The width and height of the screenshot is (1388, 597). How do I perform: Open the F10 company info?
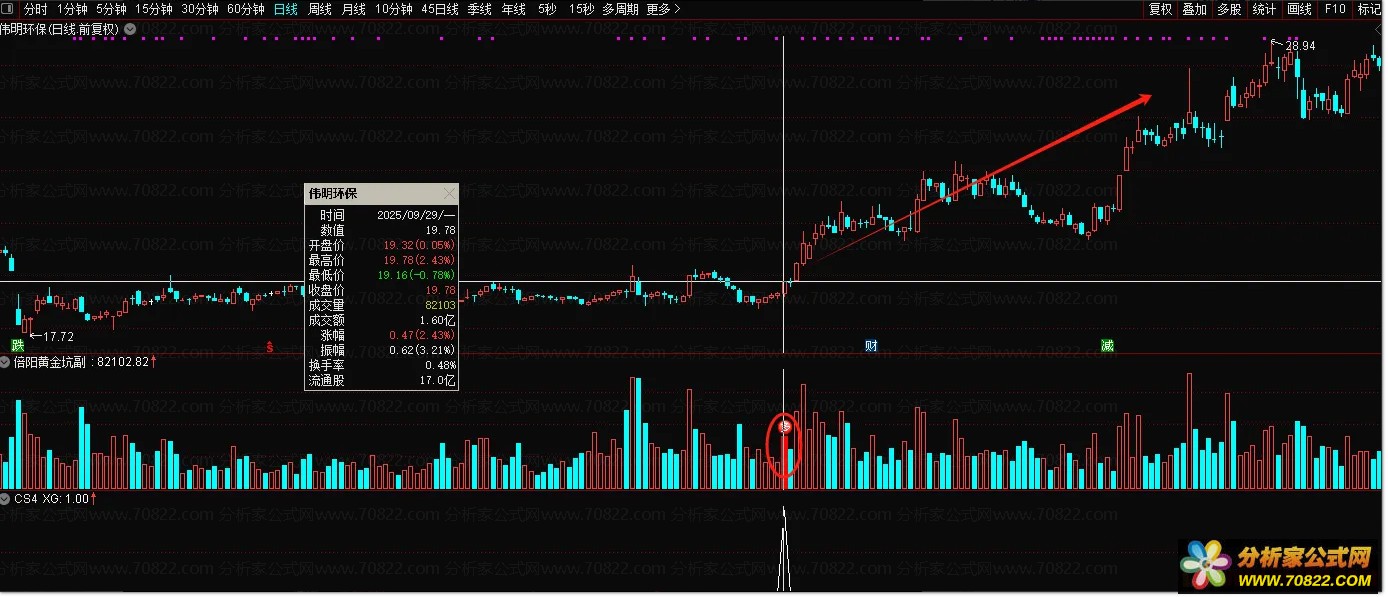tap(1335, 9)
